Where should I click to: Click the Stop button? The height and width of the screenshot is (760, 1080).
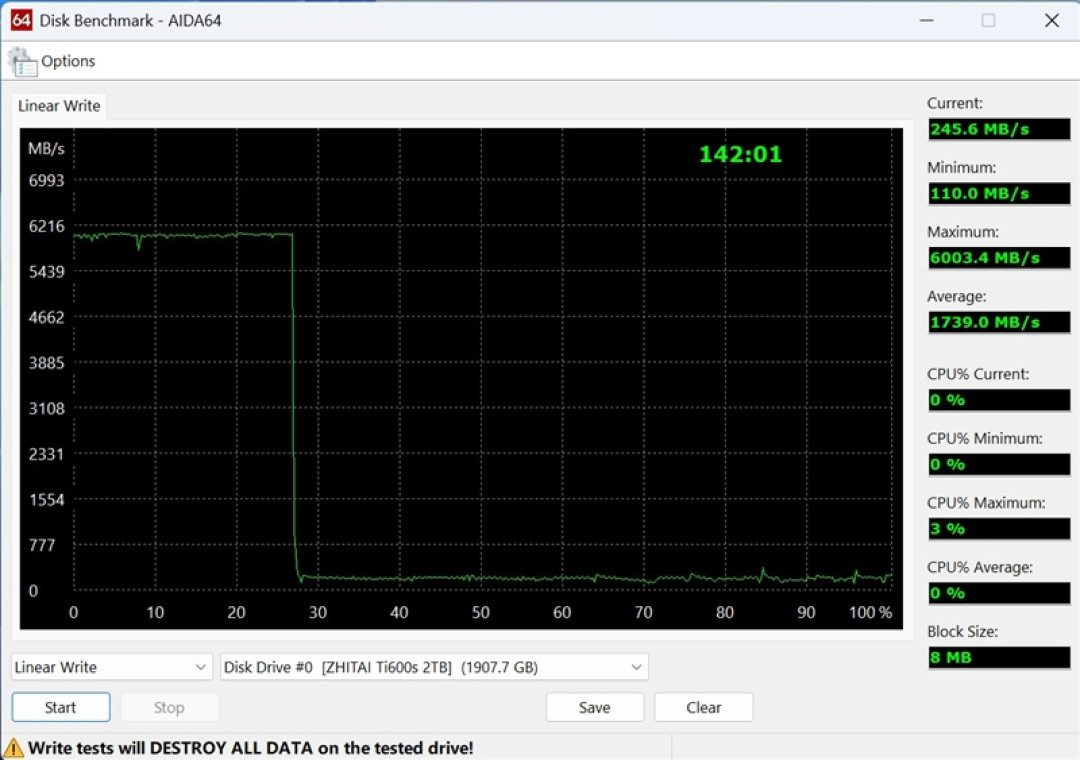tap(169, 708)
